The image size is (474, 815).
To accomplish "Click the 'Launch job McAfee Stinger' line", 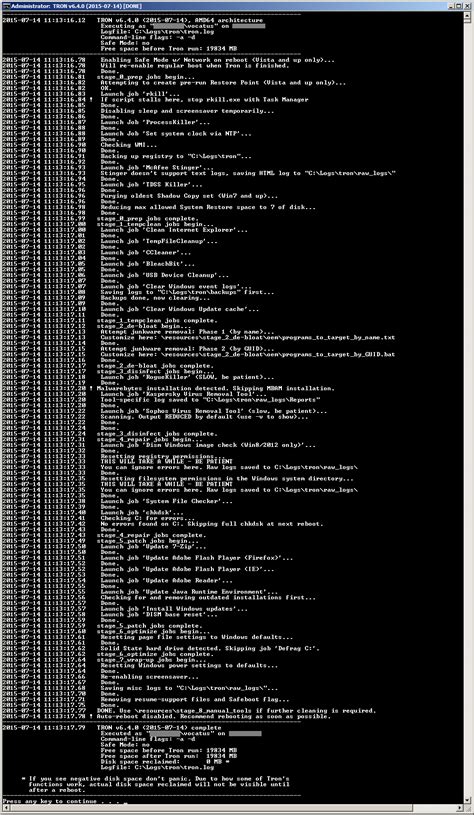I will (156, 167).
